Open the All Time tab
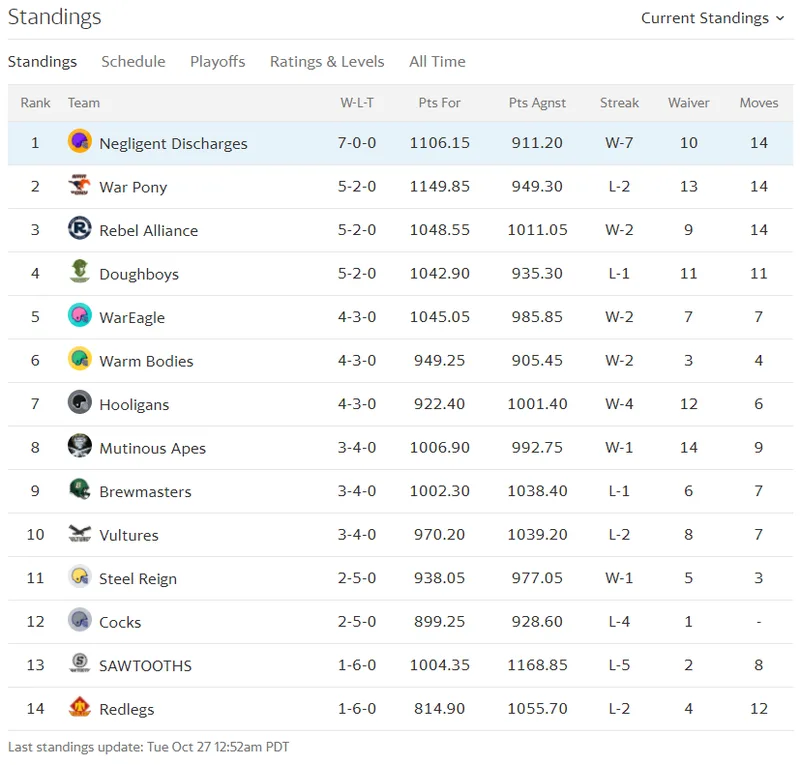The image size is (800, 765). coord(437,62)
